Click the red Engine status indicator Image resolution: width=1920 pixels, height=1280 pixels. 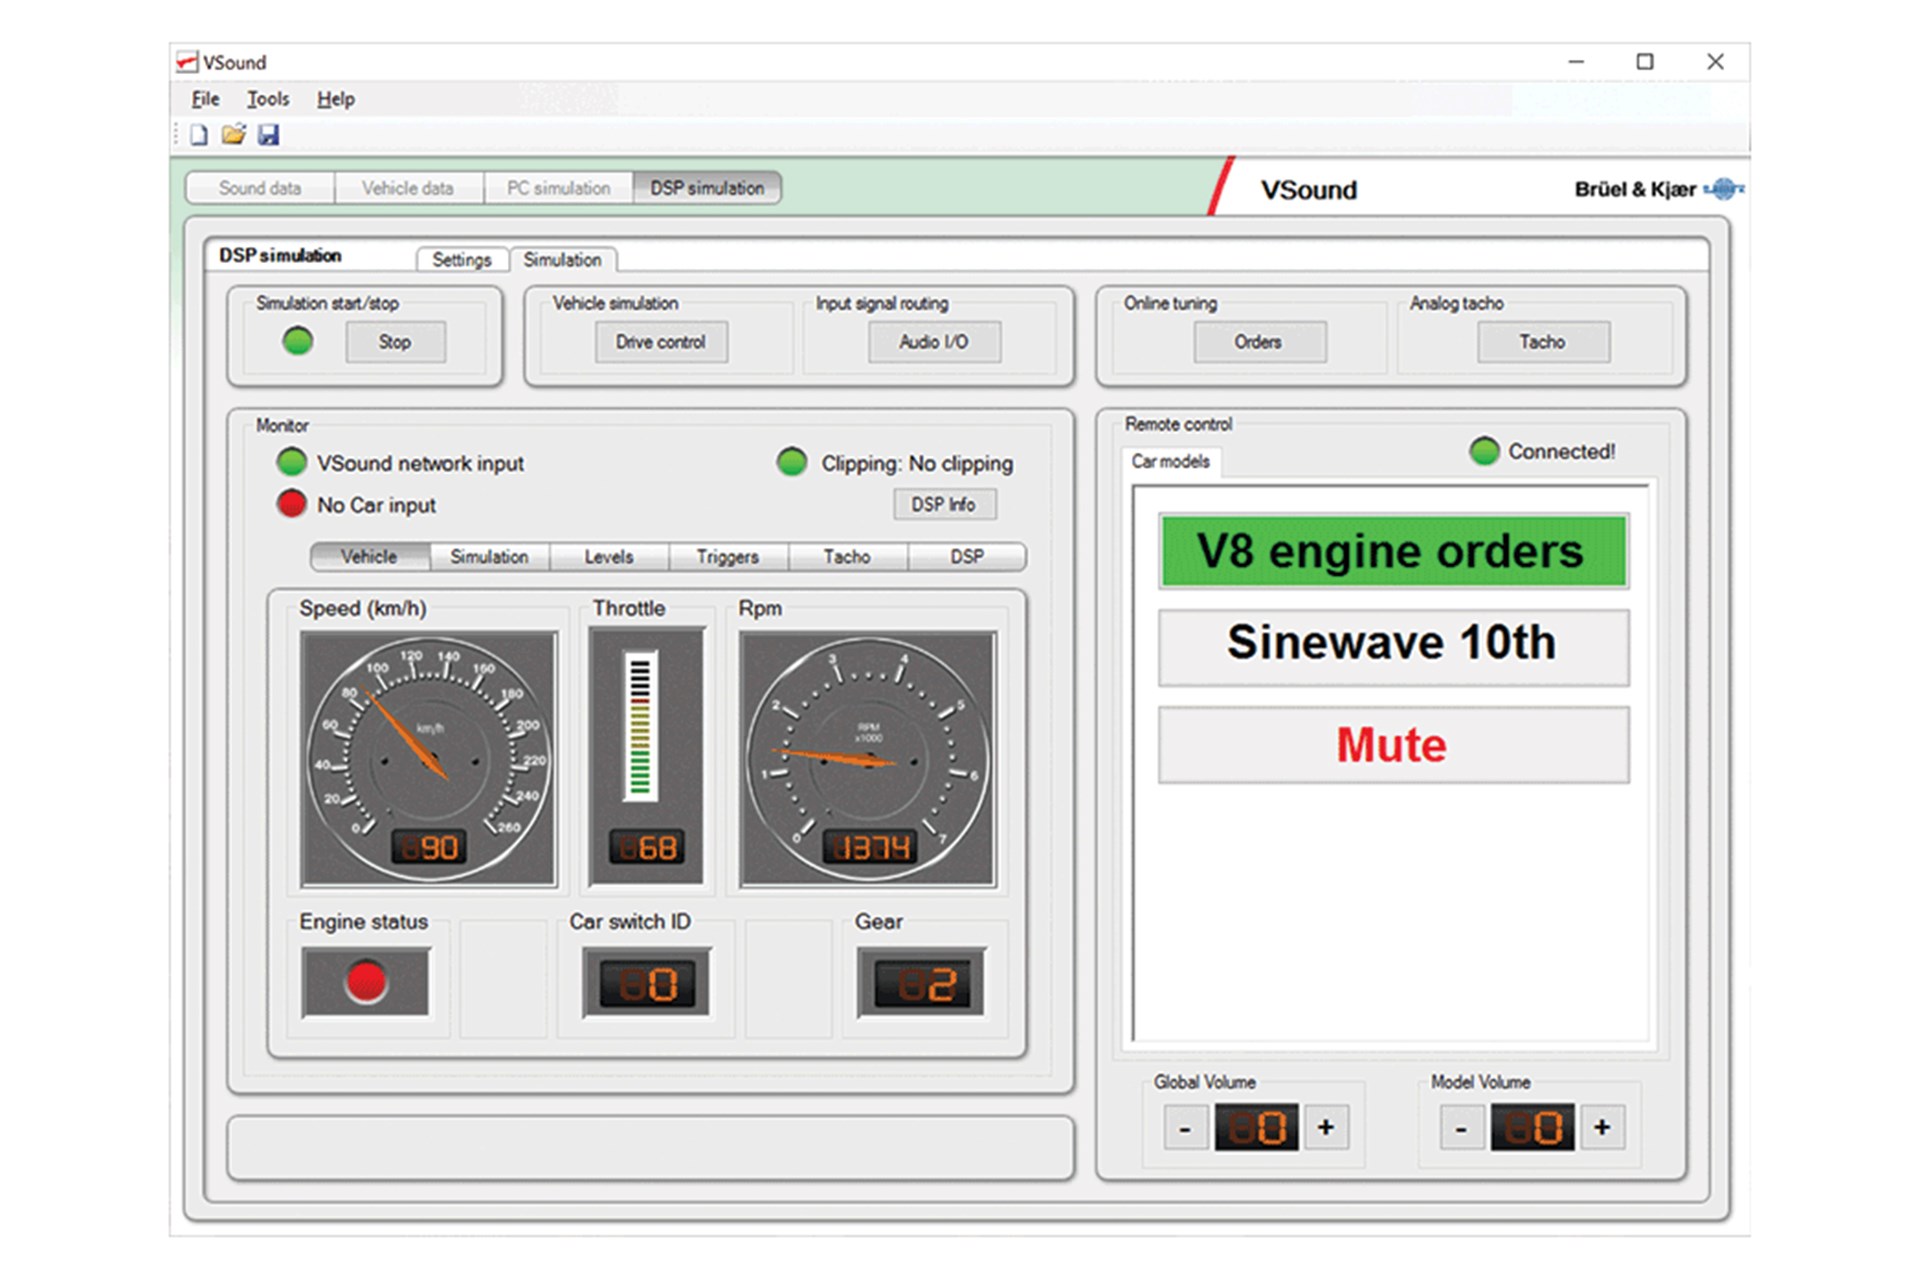tap(366, 981)
